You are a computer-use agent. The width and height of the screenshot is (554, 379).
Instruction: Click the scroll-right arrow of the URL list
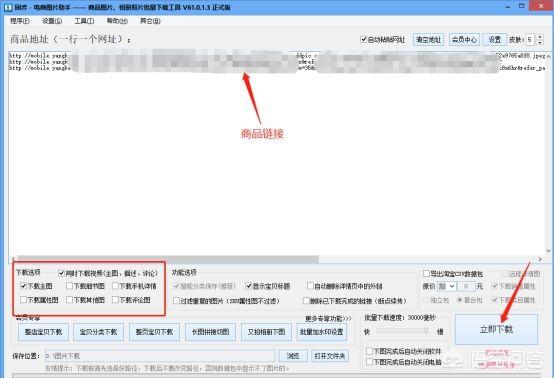coord(540,259)
